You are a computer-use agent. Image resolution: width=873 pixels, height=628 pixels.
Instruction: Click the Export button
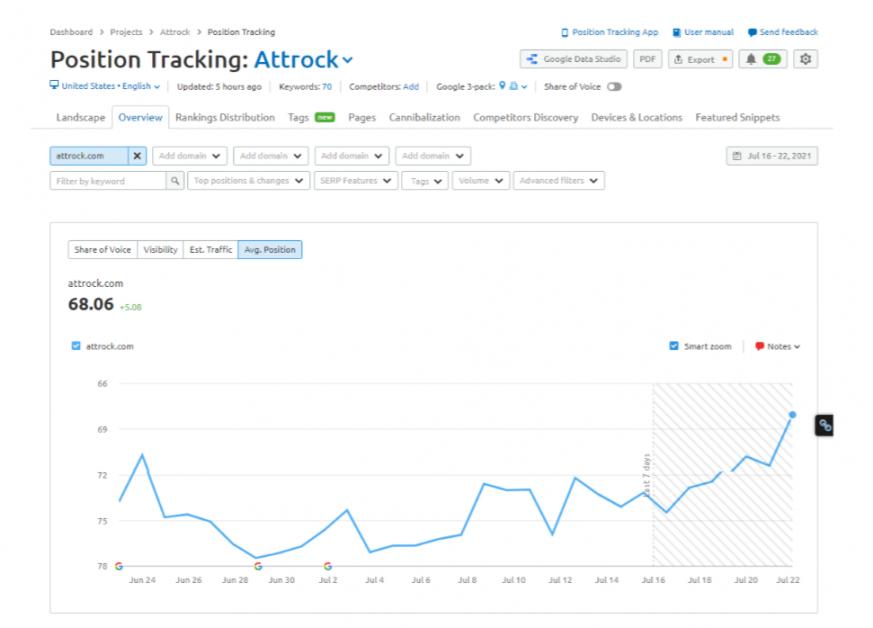click(x=699, y=59)
